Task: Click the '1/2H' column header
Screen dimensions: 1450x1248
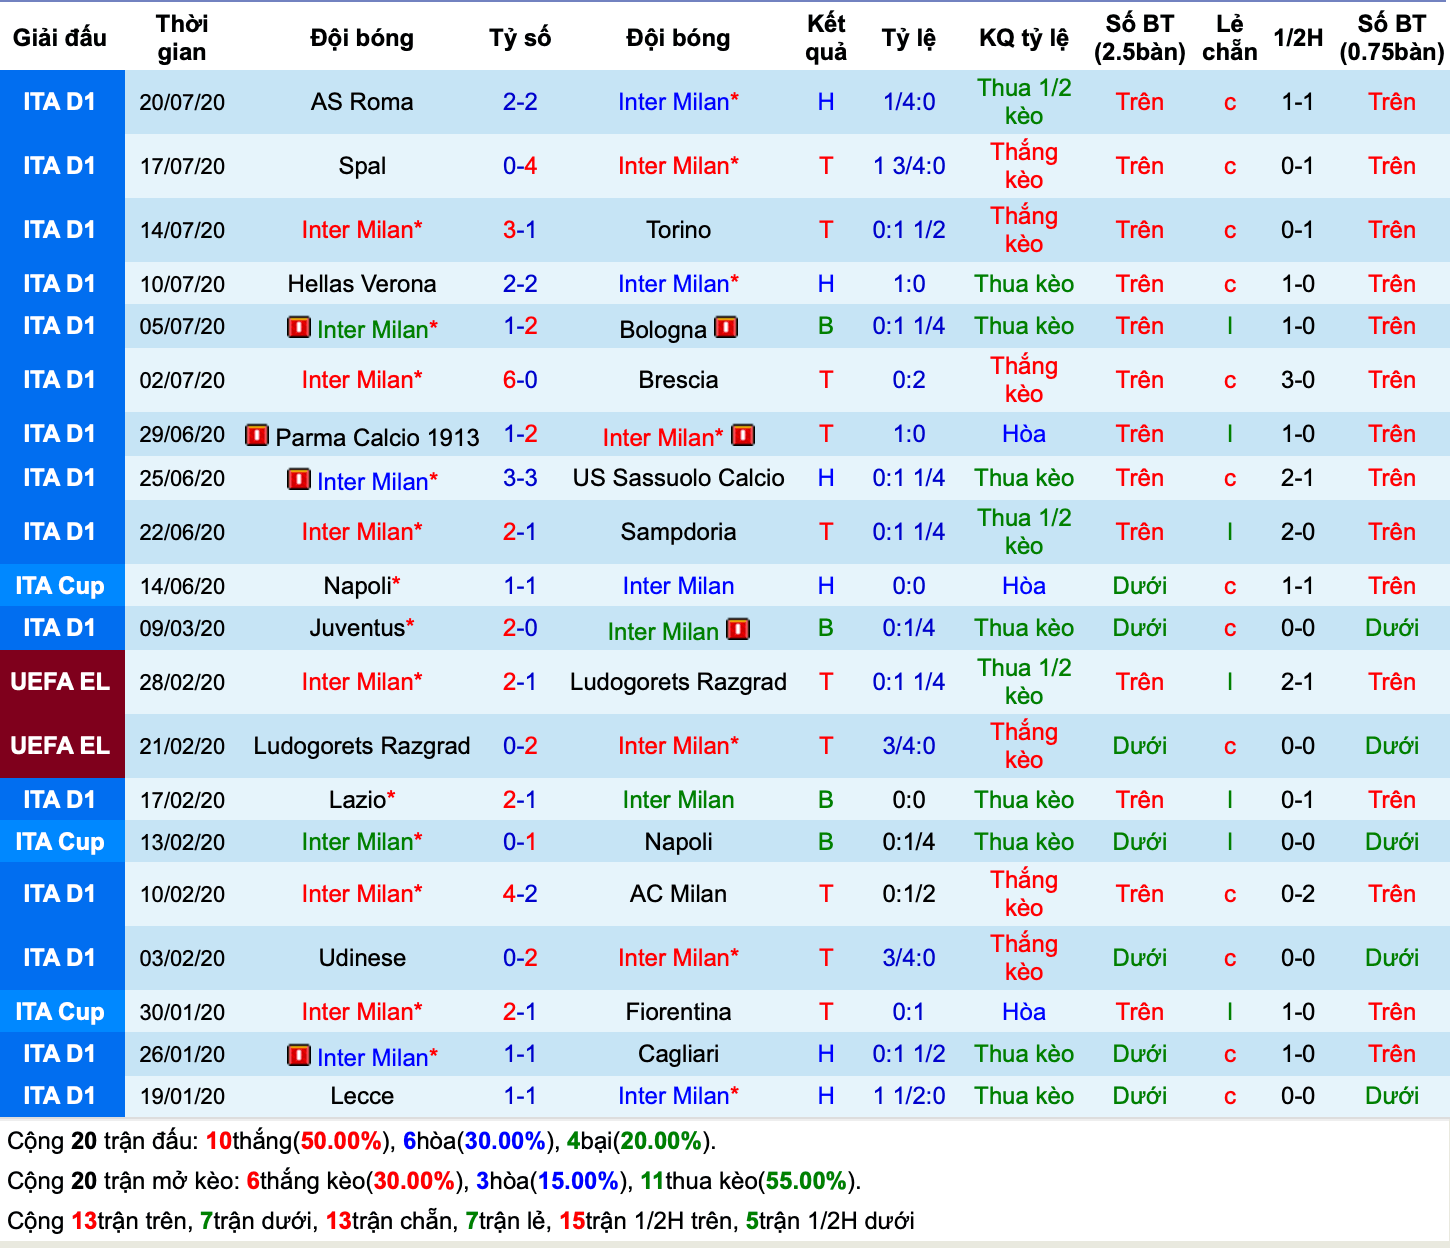Action: click(x=1298, y=38)
